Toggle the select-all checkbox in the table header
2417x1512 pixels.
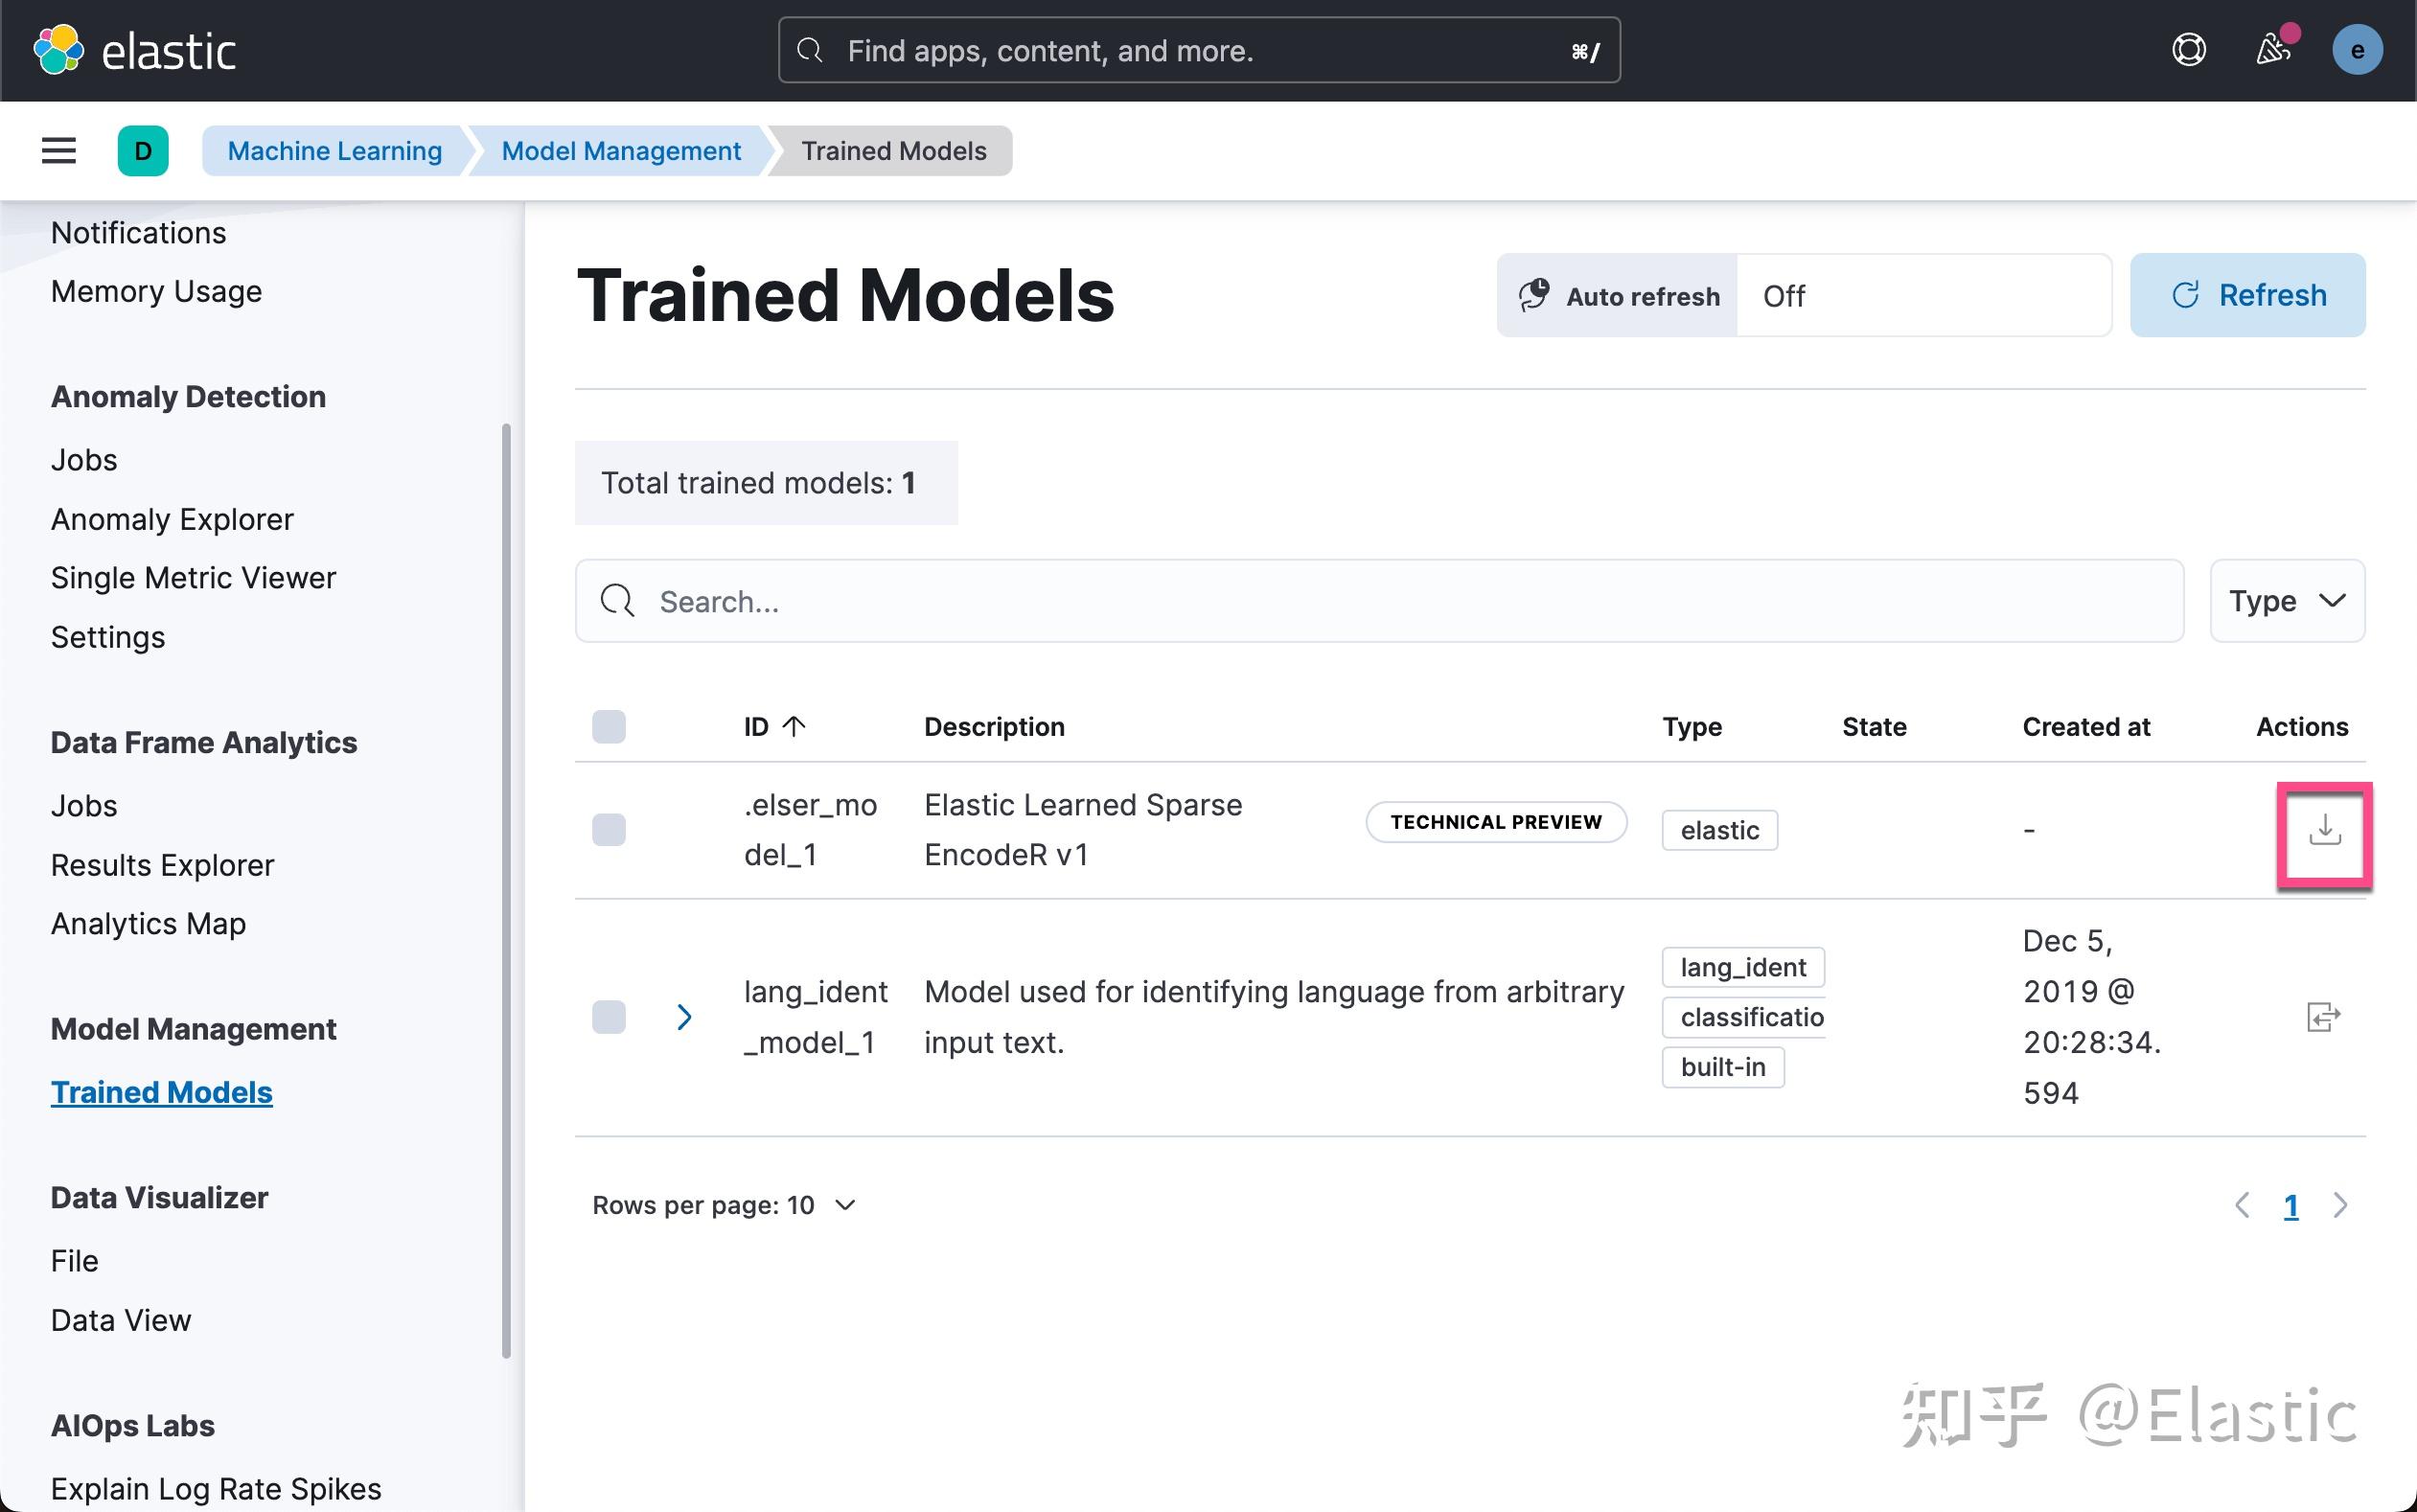[608, 726]
